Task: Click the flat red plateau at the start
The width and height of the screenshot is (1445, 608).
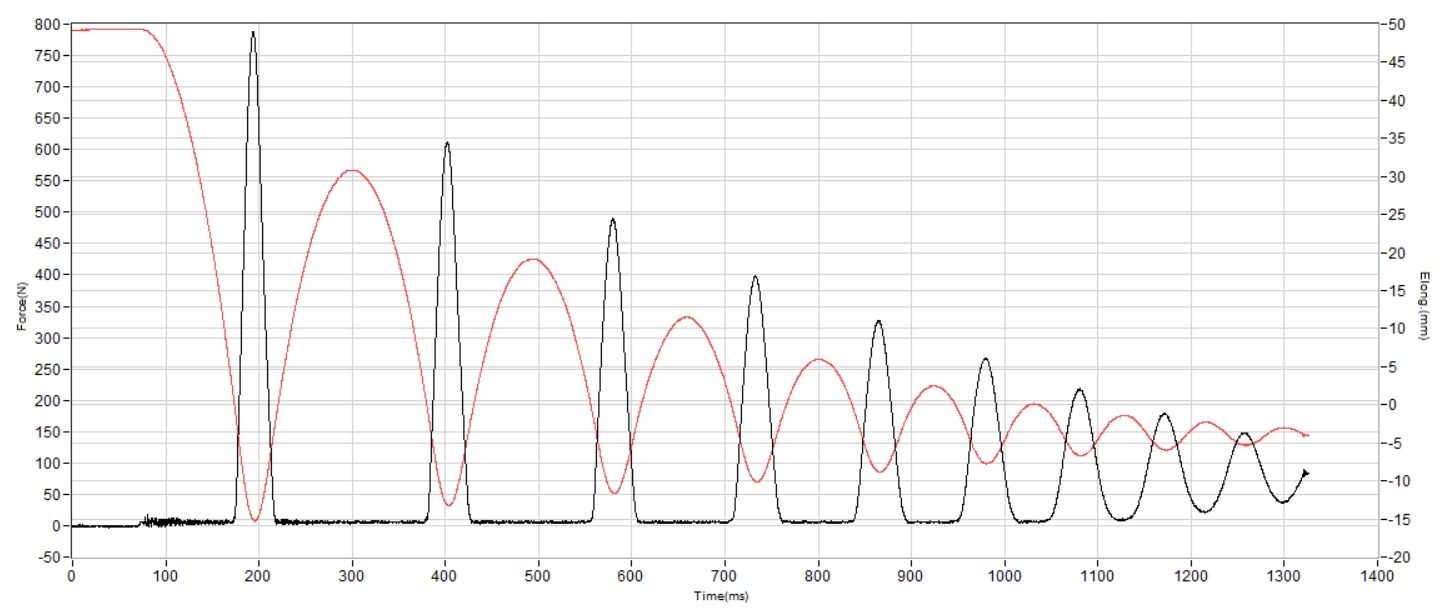Action: (100, 29)
